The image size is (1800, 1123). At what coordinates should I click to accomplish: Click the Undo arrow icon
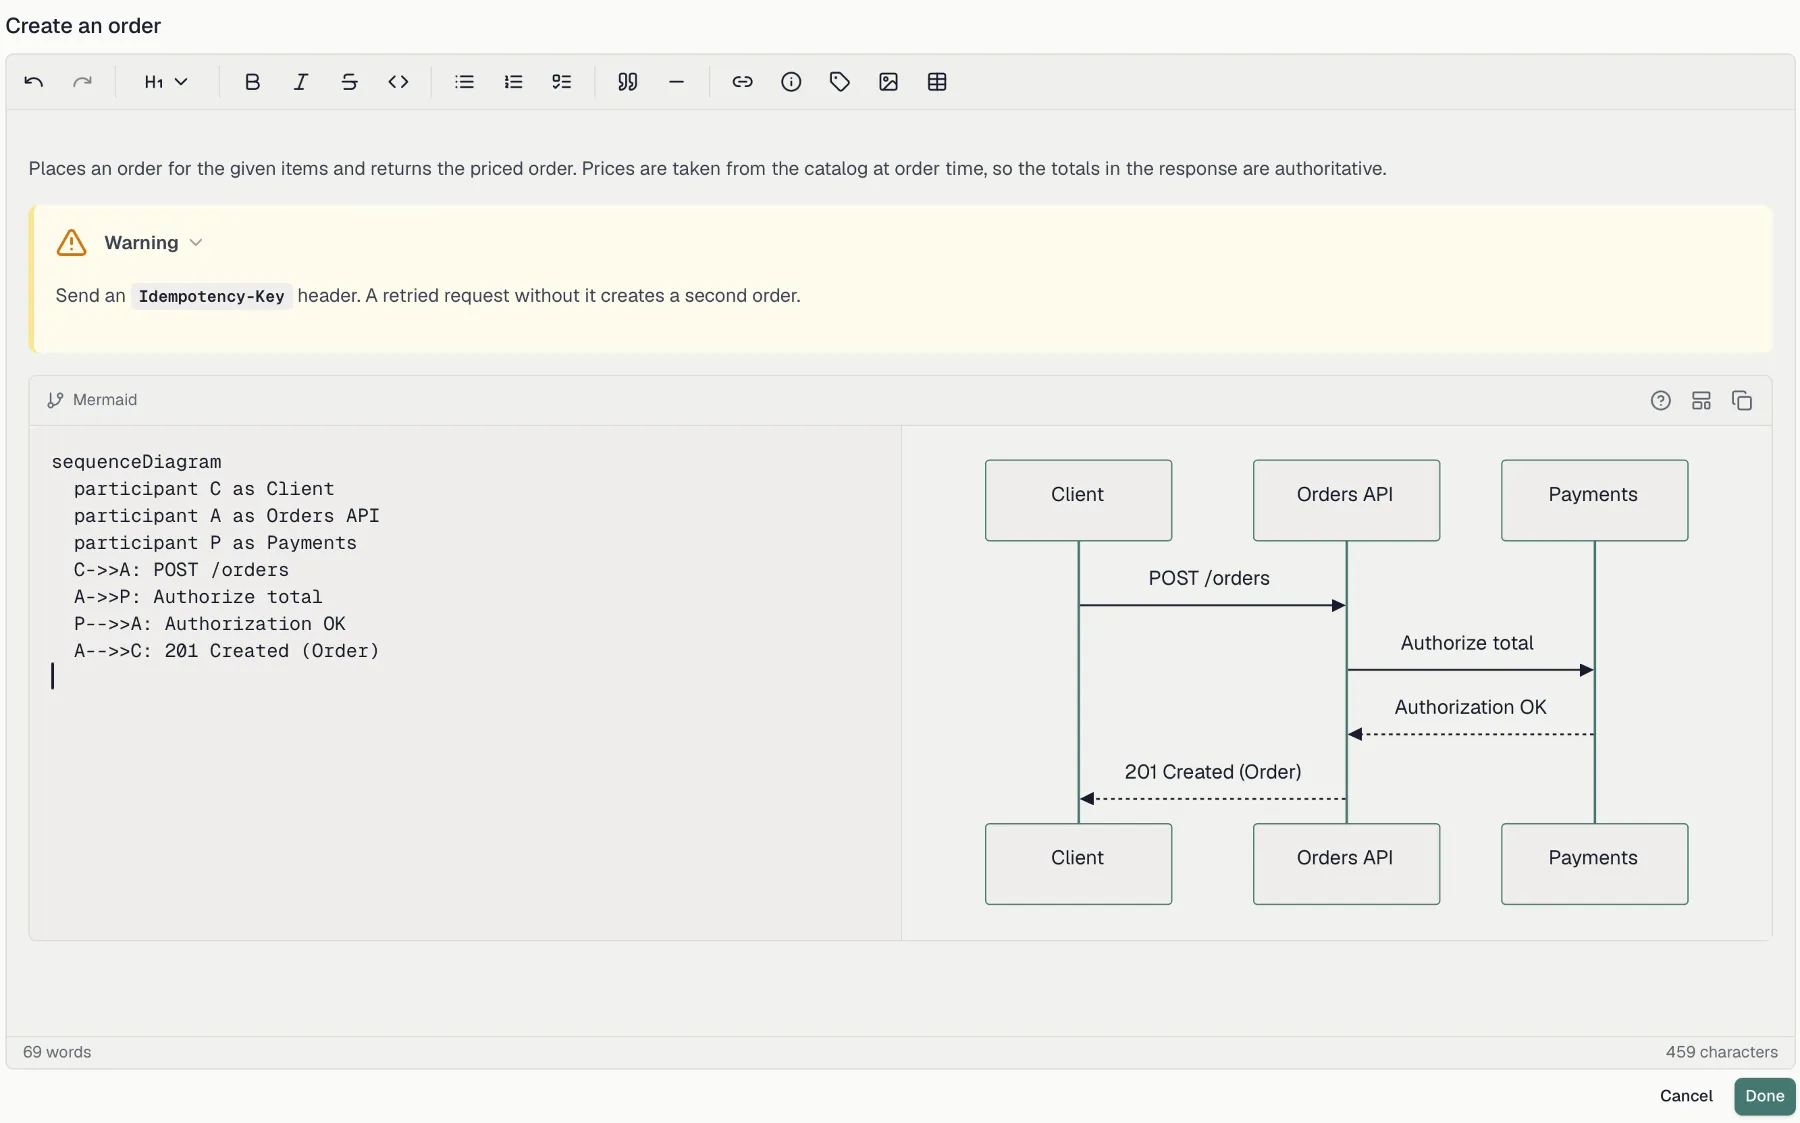[34, 82]
